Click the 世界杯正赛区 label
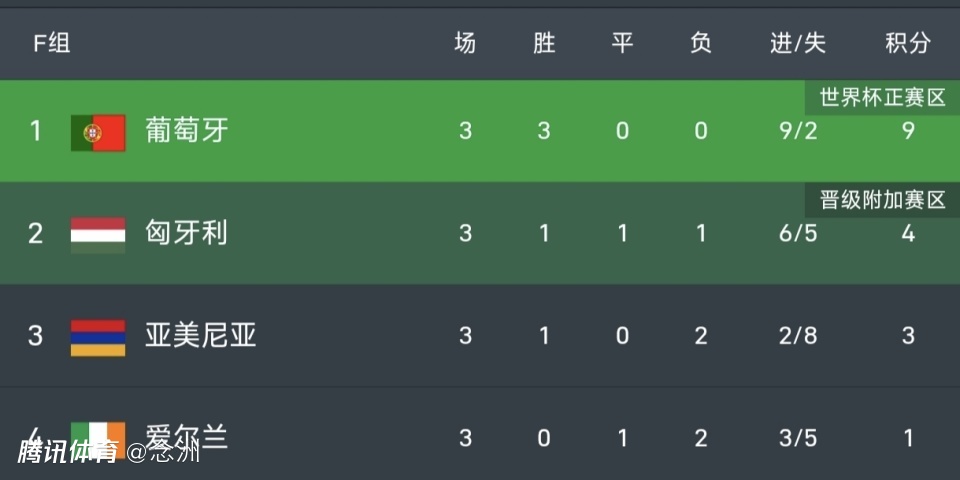The height and width of the screenshot is (480, 960). [882, 98]
